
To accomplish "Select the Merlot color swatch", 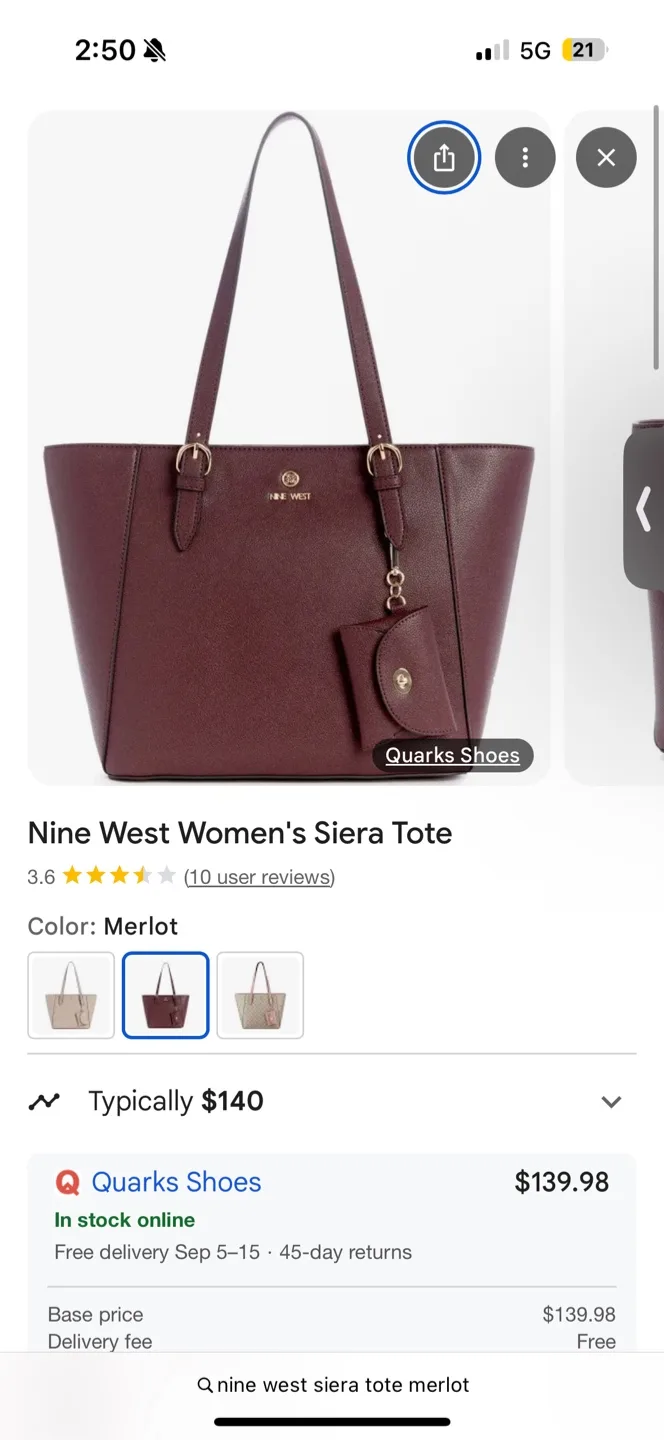I will tap(165, 995).
